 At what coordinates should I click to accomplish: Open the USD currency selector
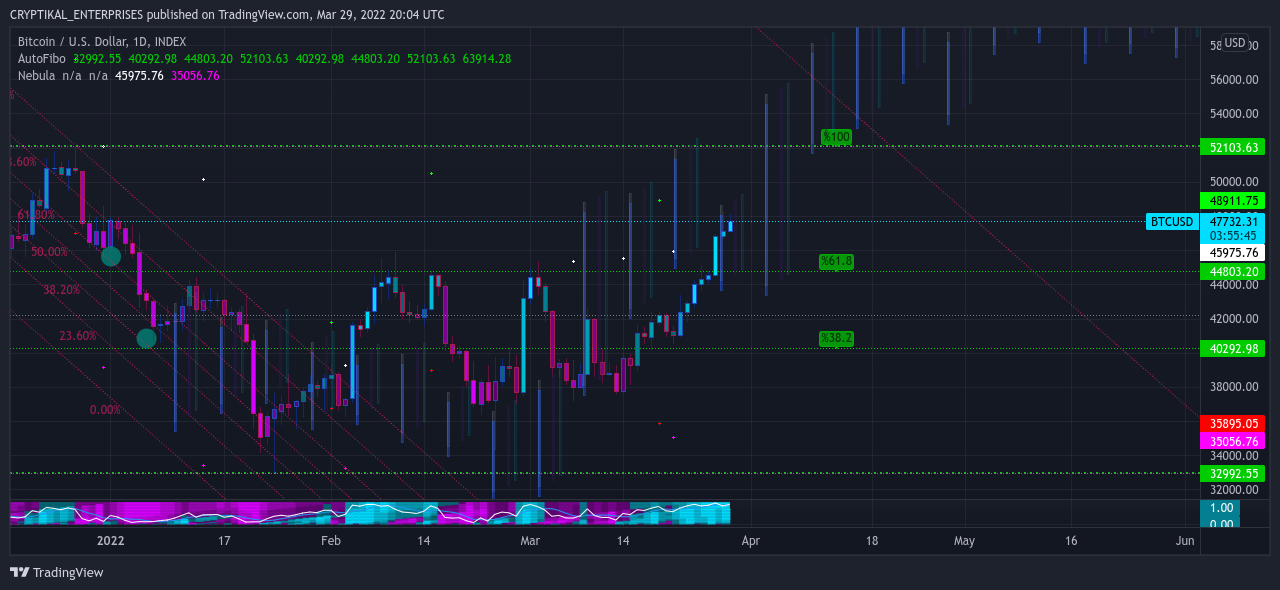pyautogui.click(x=1235, y=43)
